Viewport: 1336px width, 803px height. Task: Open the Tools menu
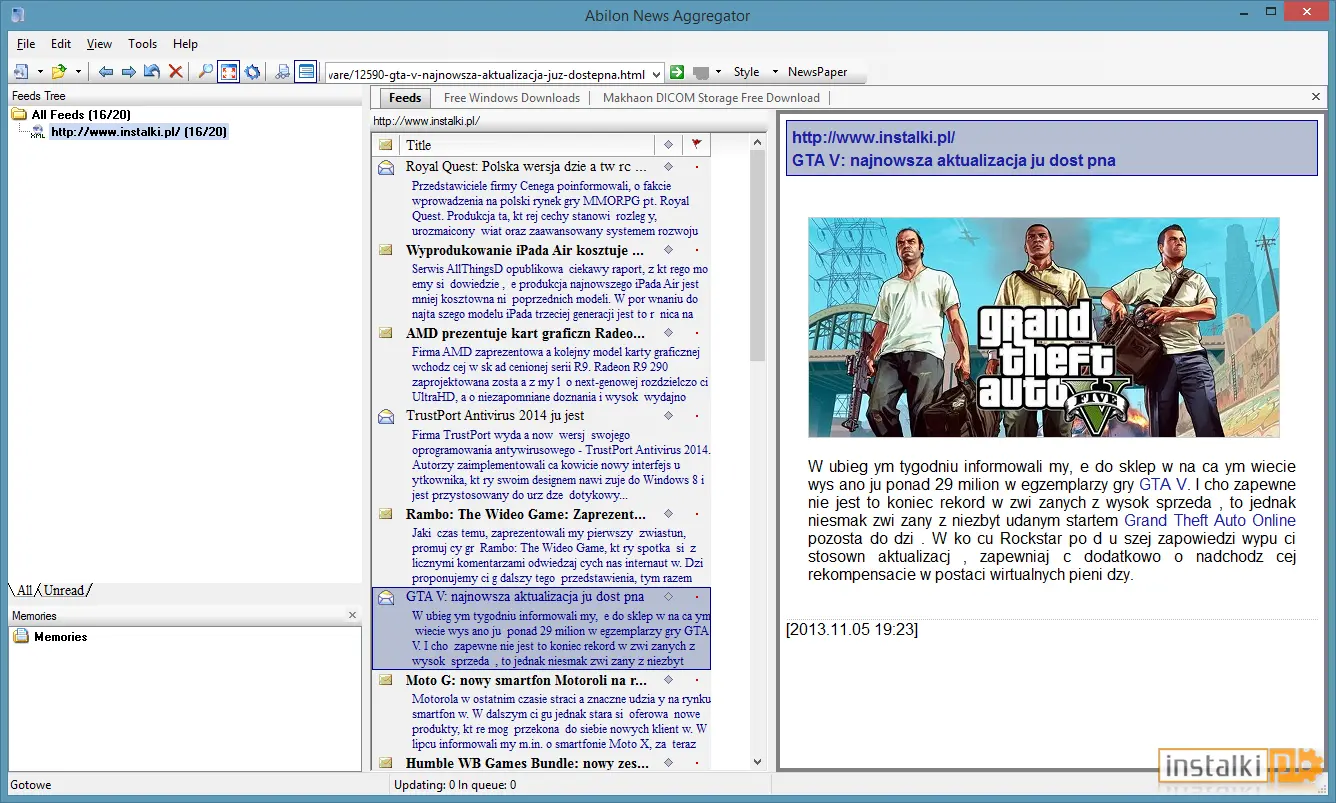click(143, 44)
